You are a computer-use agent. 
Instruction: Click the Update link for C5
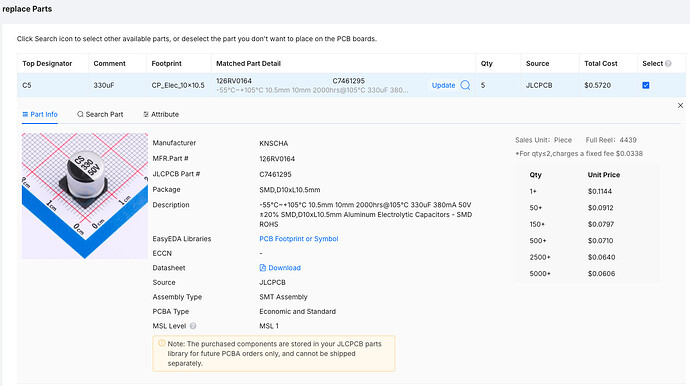pyautogui.click(x=443, y=85)
